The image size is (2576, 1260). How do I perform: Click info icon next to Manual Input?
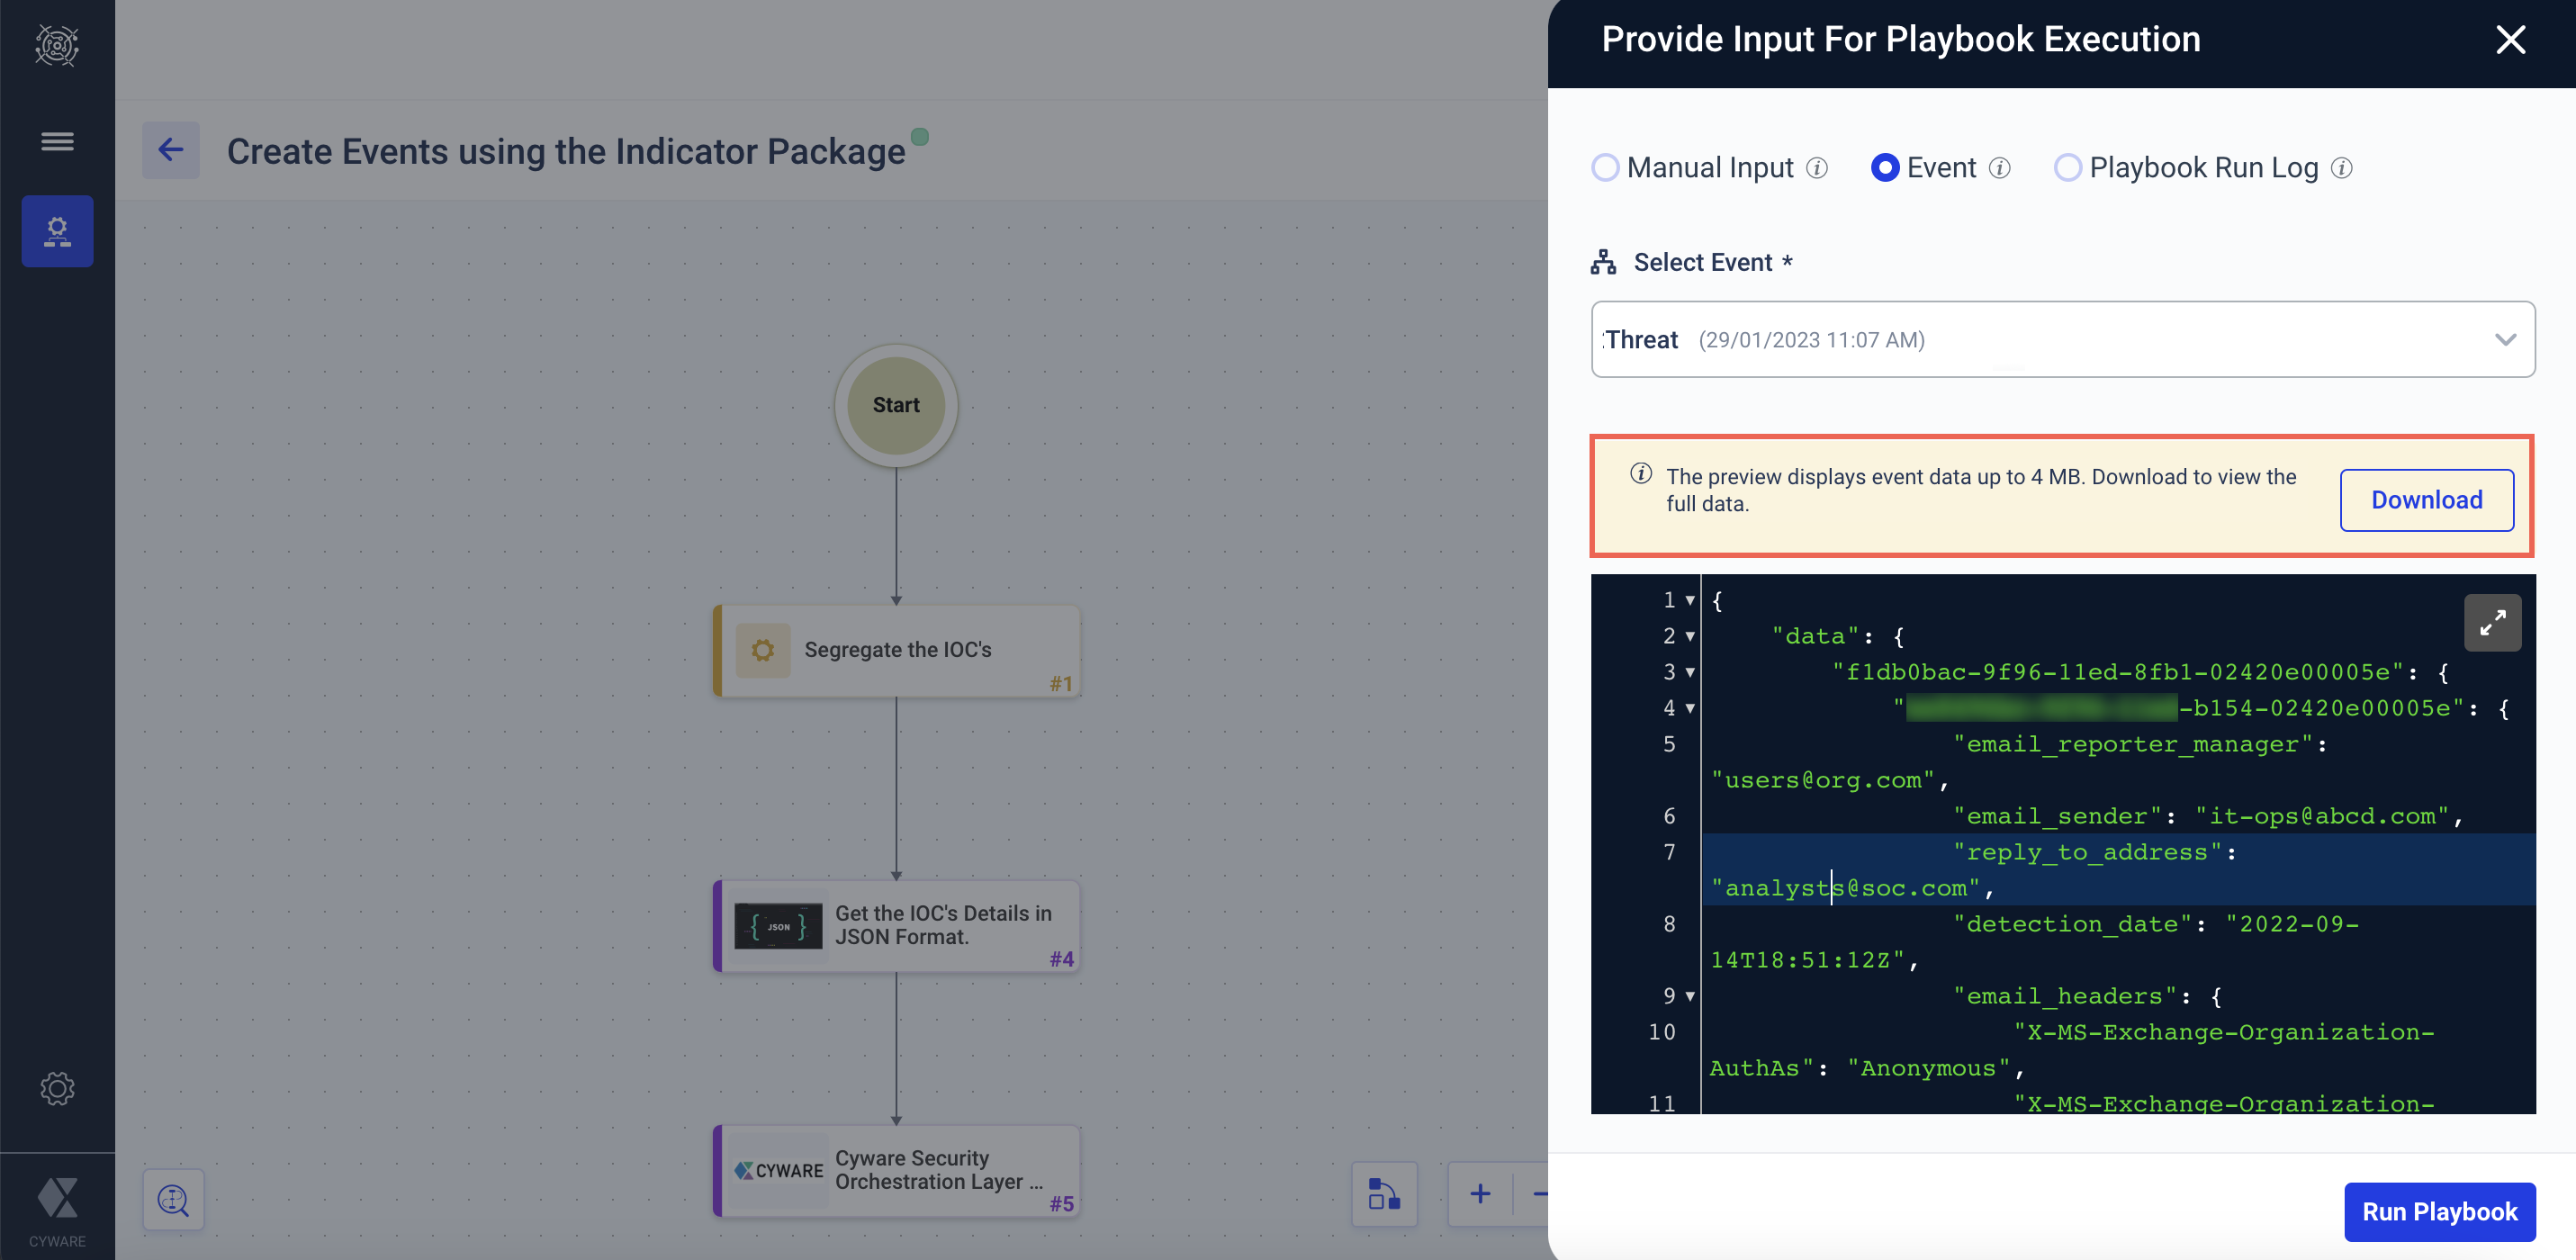point(1817,168)
